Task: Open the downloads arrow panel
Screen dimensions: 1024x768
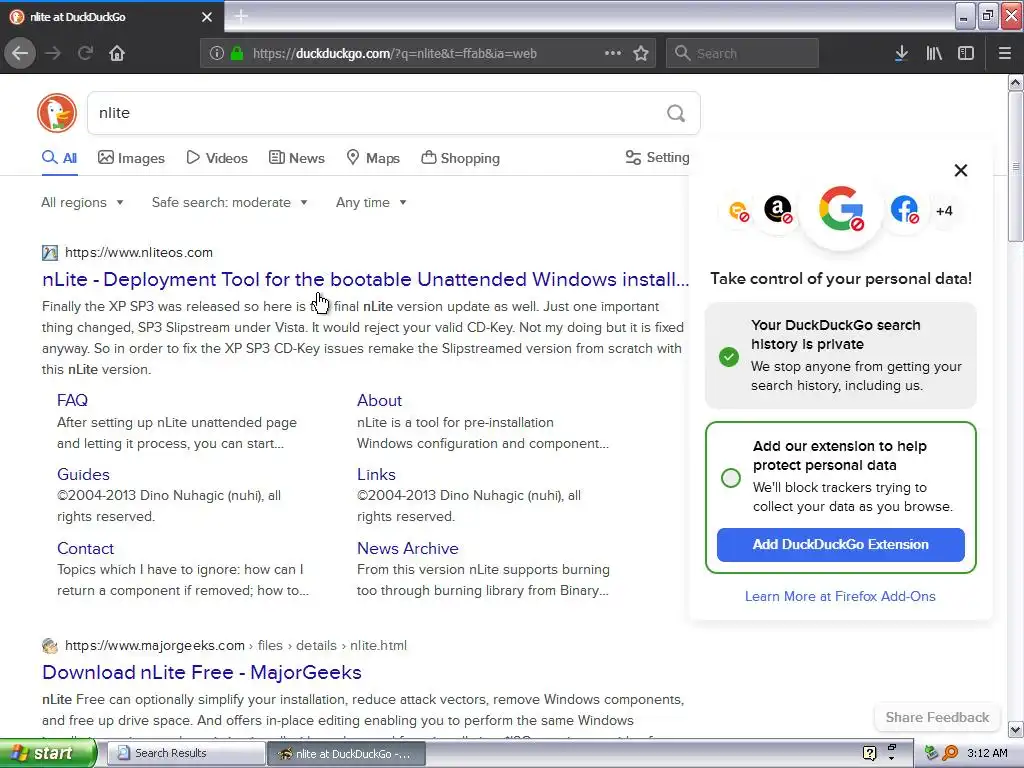Action: (x=901, y=54)
